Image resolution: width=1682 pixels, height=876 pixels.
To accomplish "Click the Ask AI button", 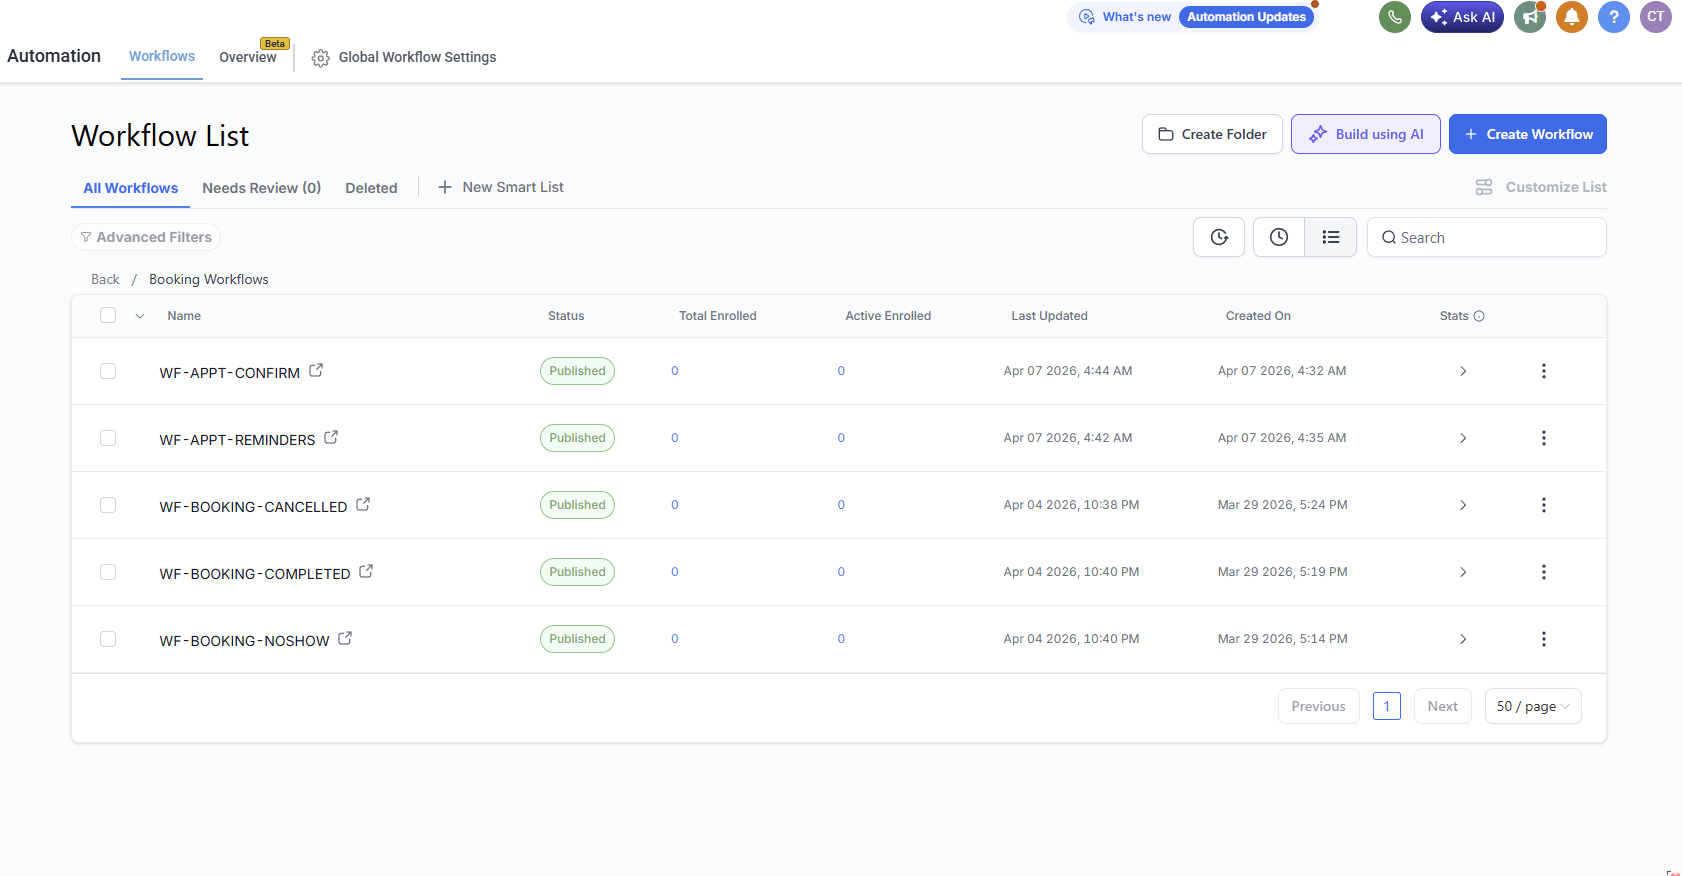I will coord(1462,17).
